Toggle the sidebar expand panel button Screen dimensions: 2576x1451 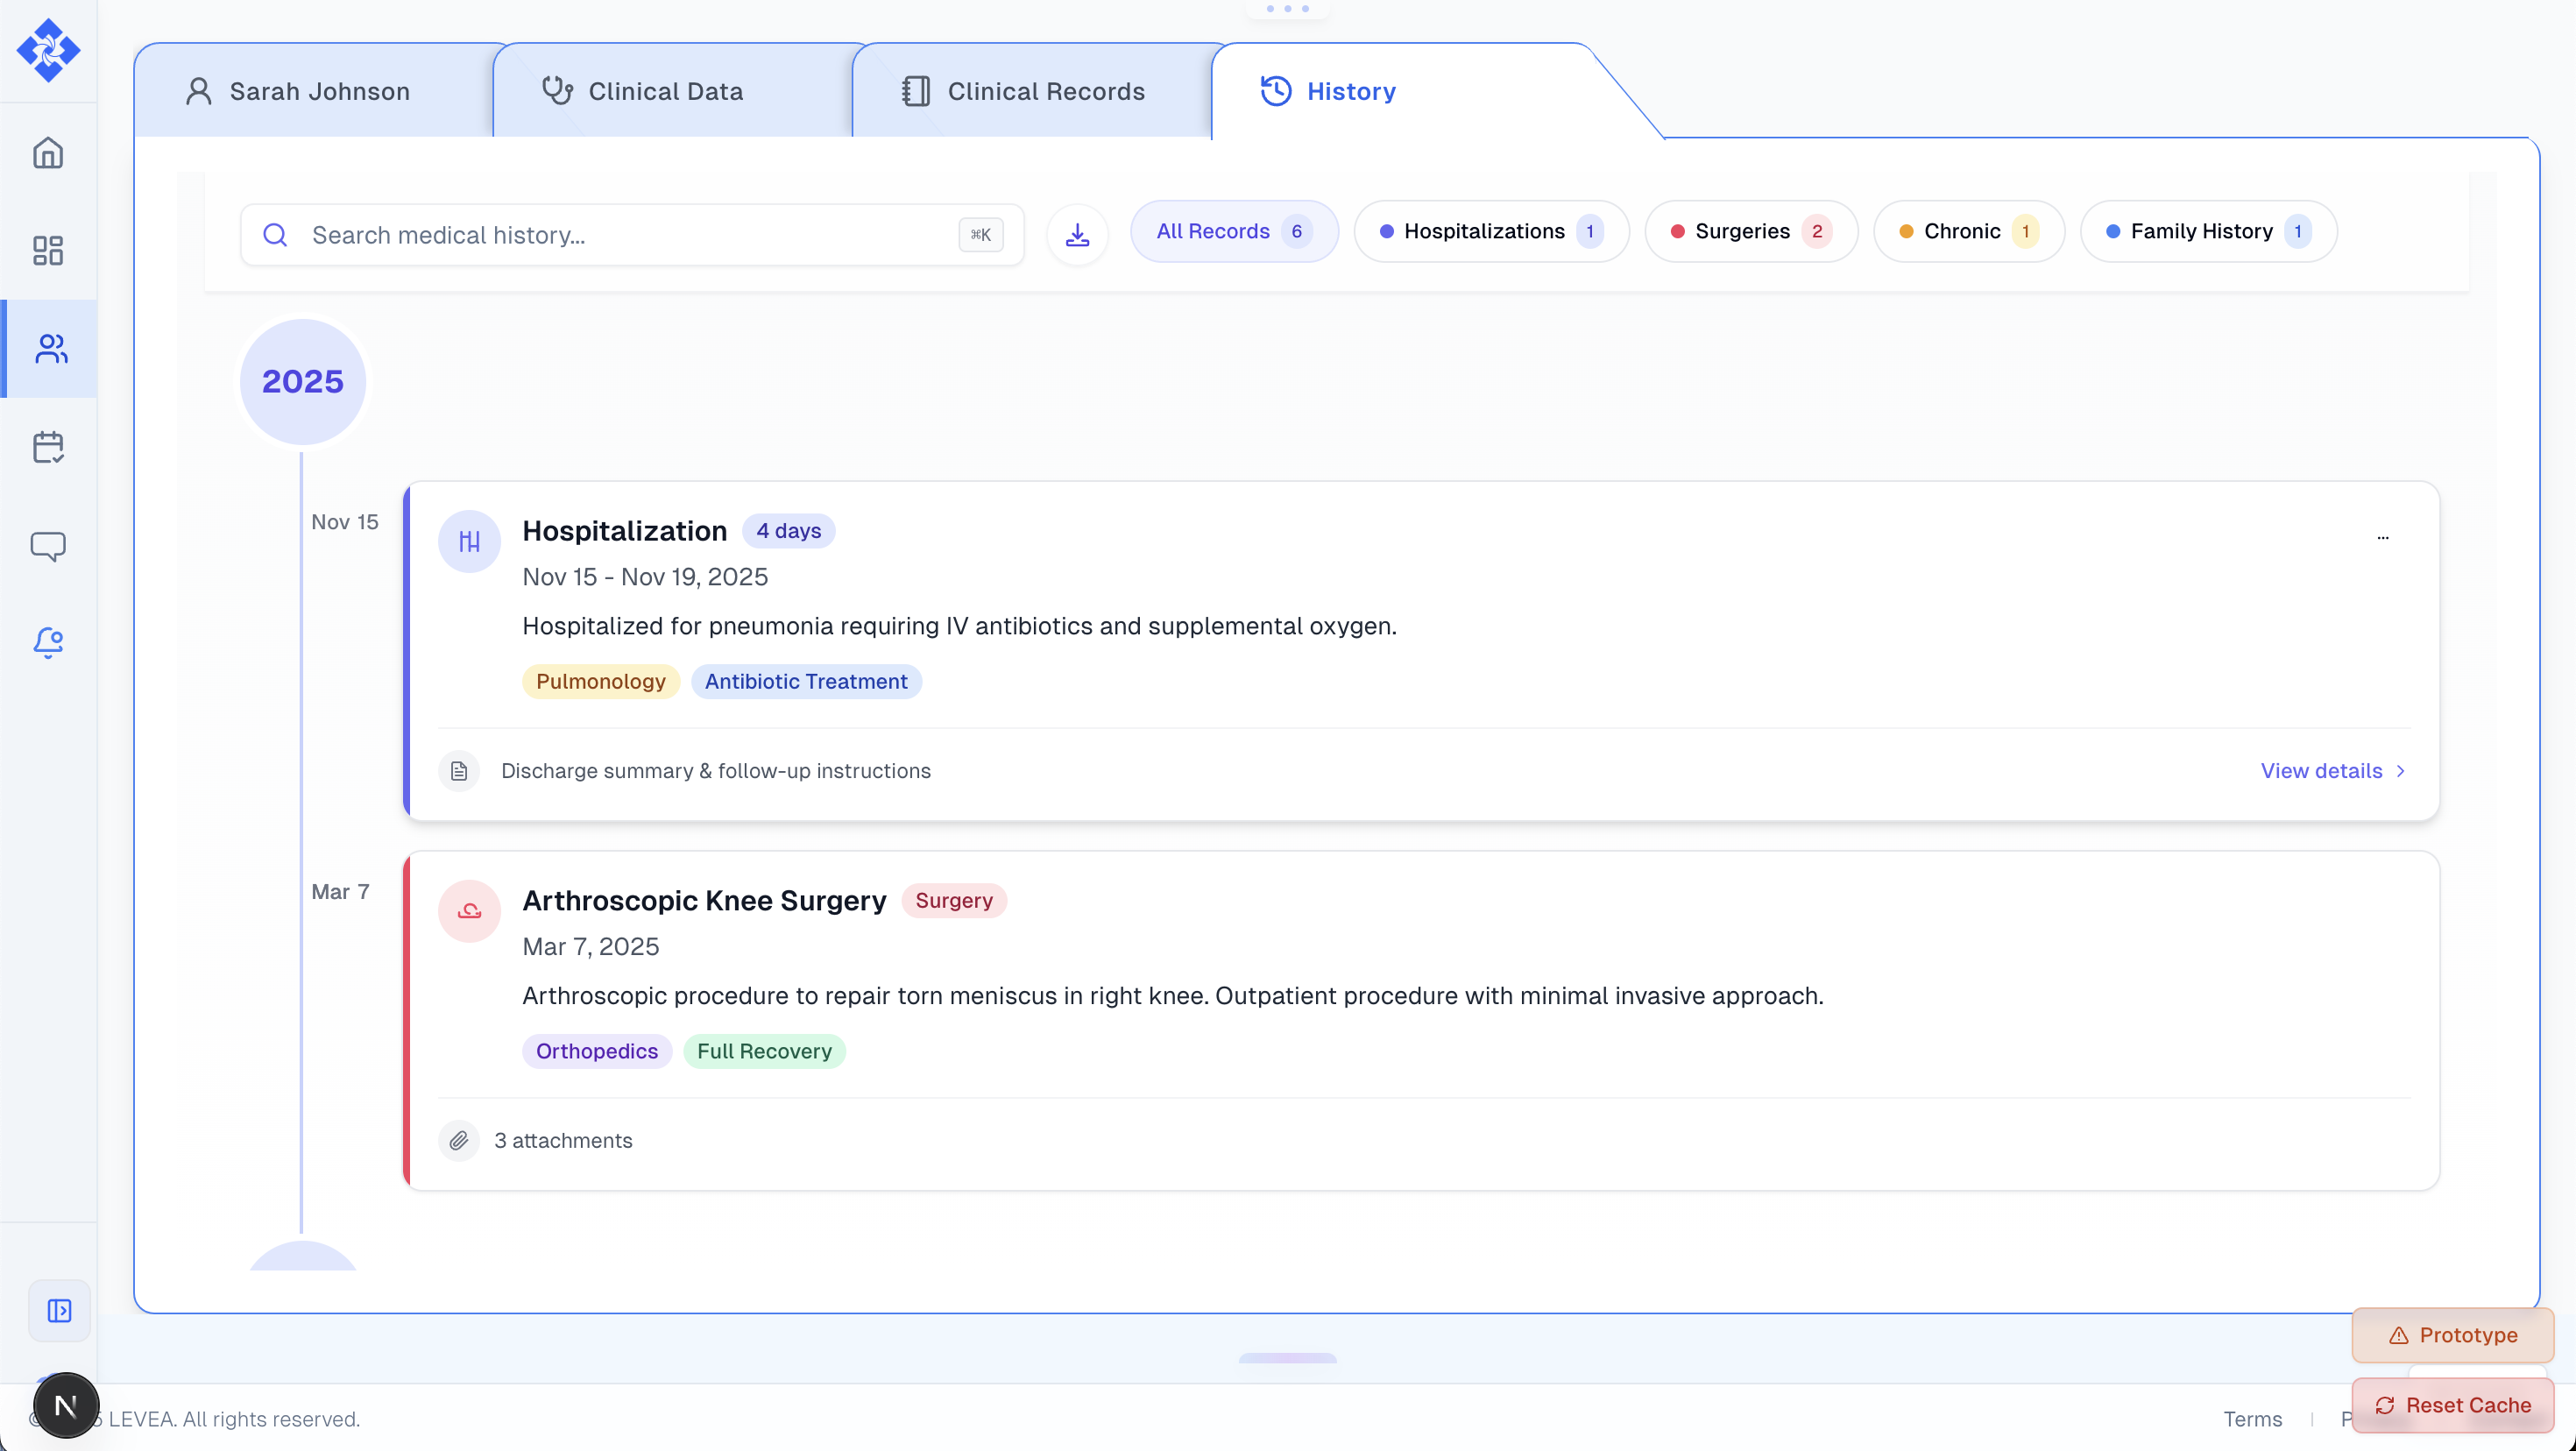click(59, 1310)
